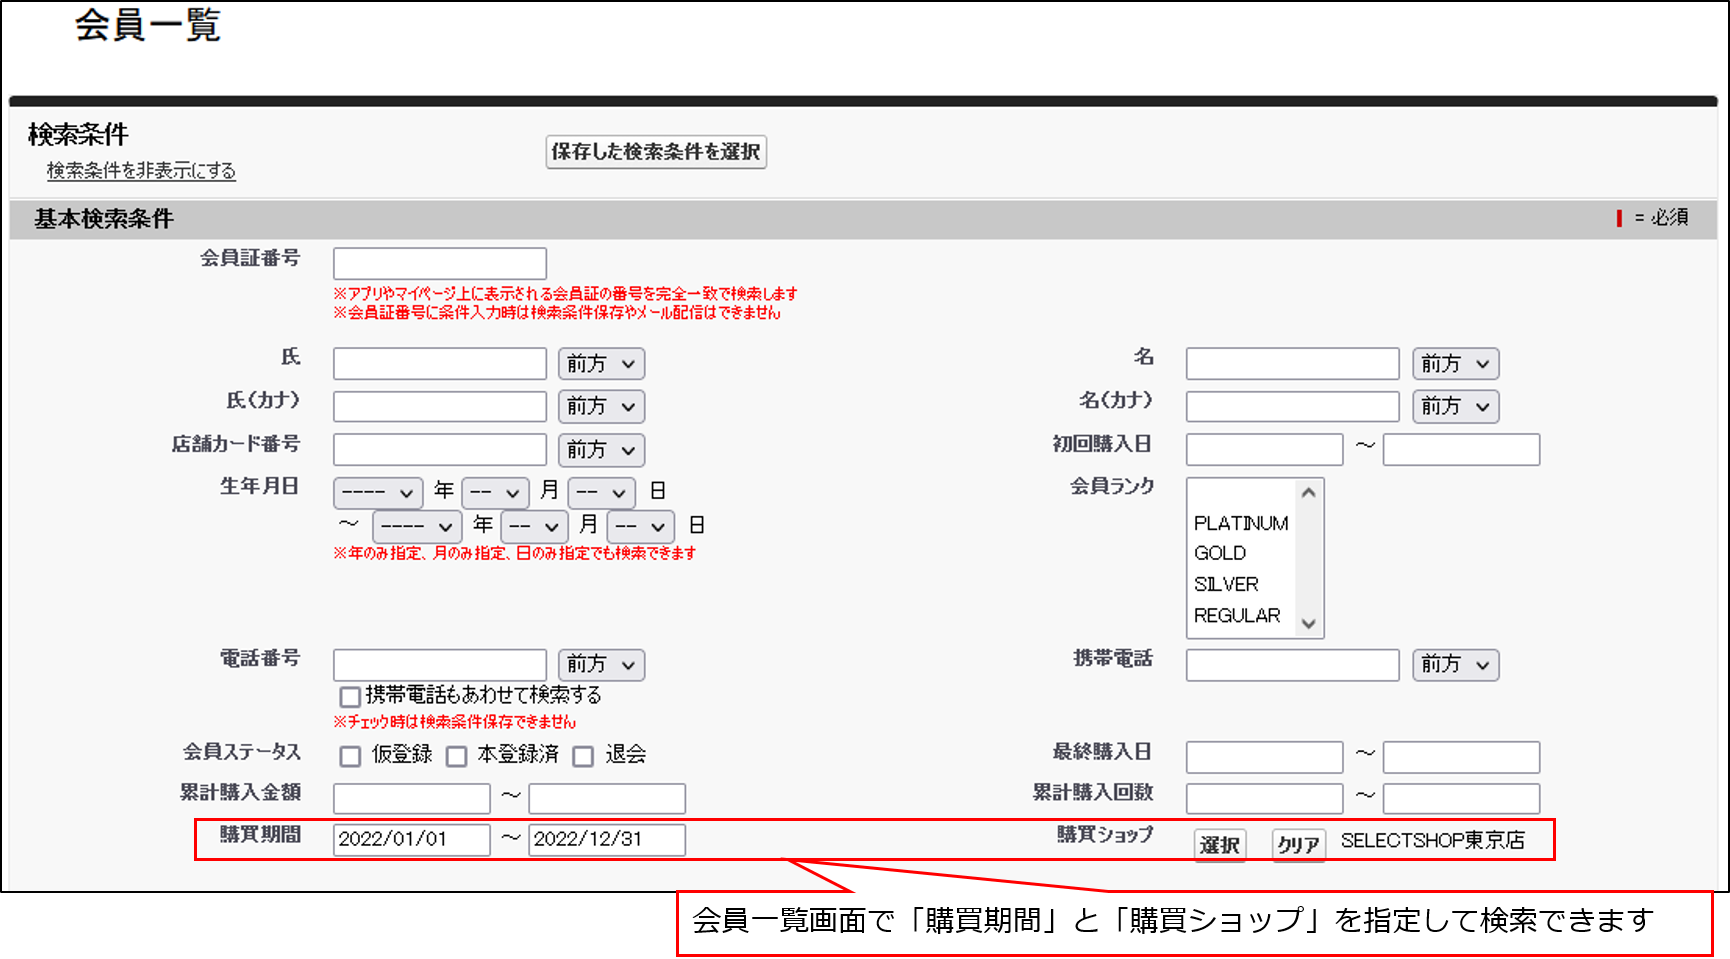Check the 退会 checkbox

[584, 756]
